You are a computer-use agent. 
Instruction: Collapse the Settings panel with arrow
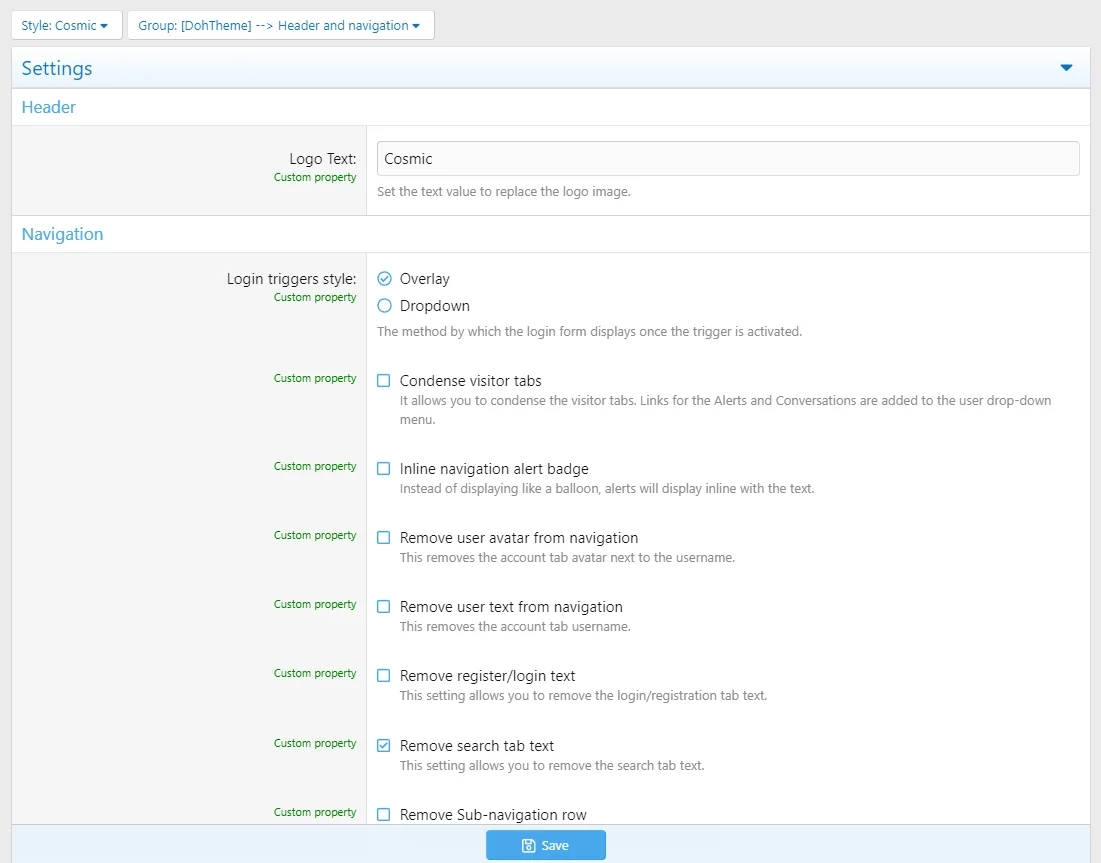point(1066,68)
